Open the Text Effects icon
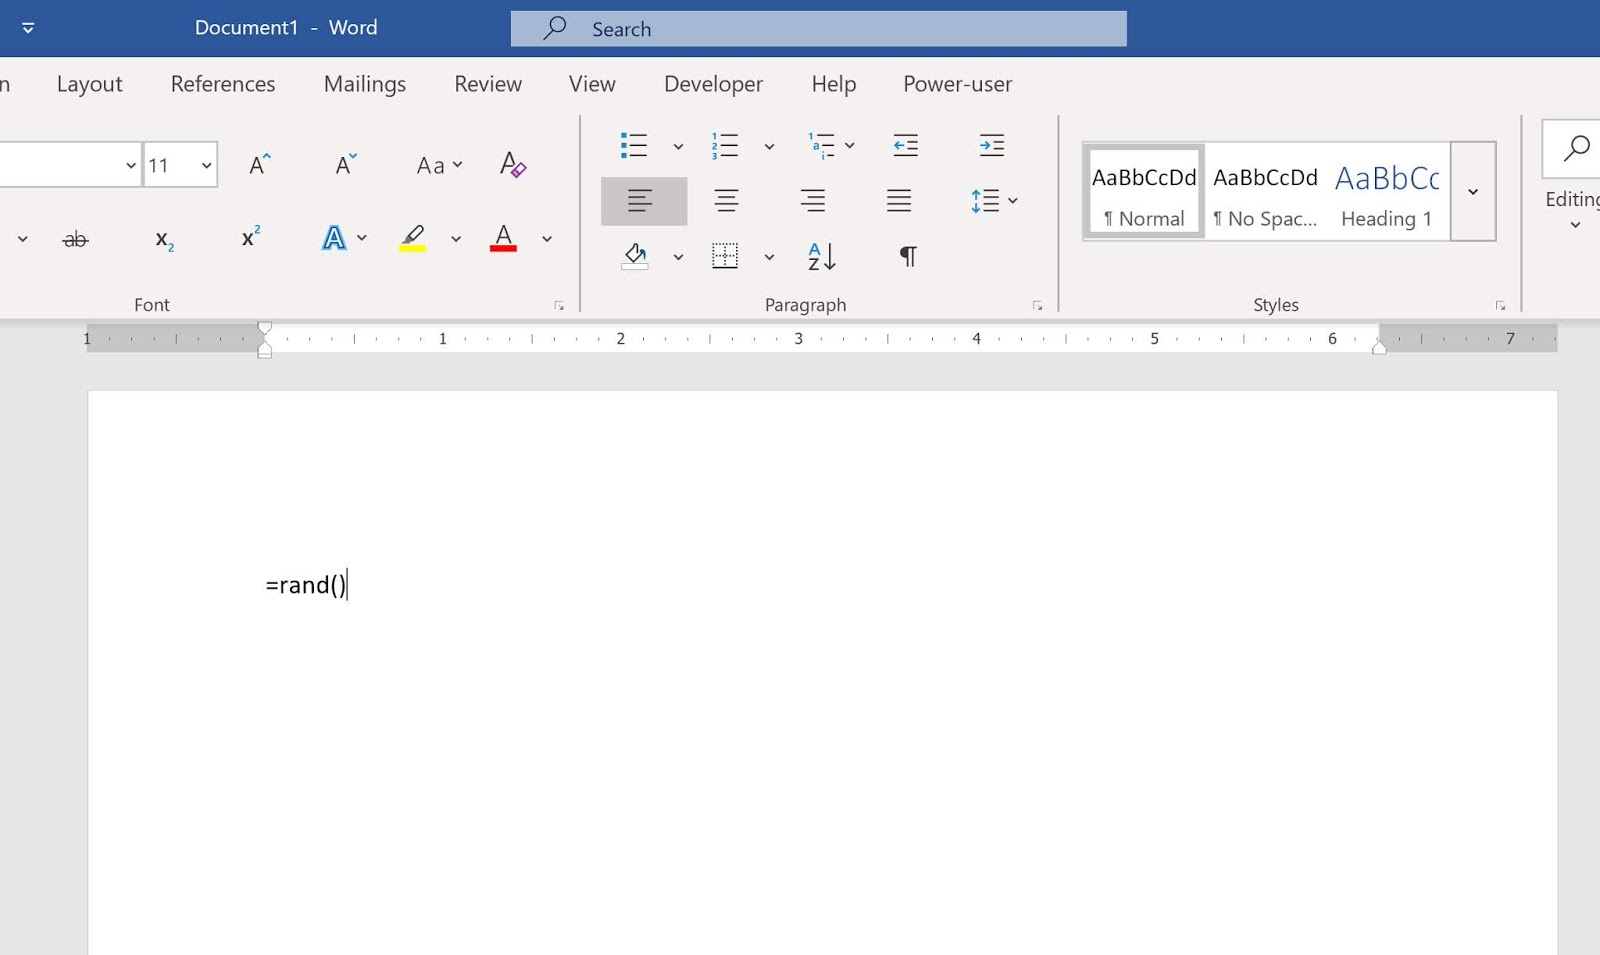Screen dimensions: 1600x955 333,238
